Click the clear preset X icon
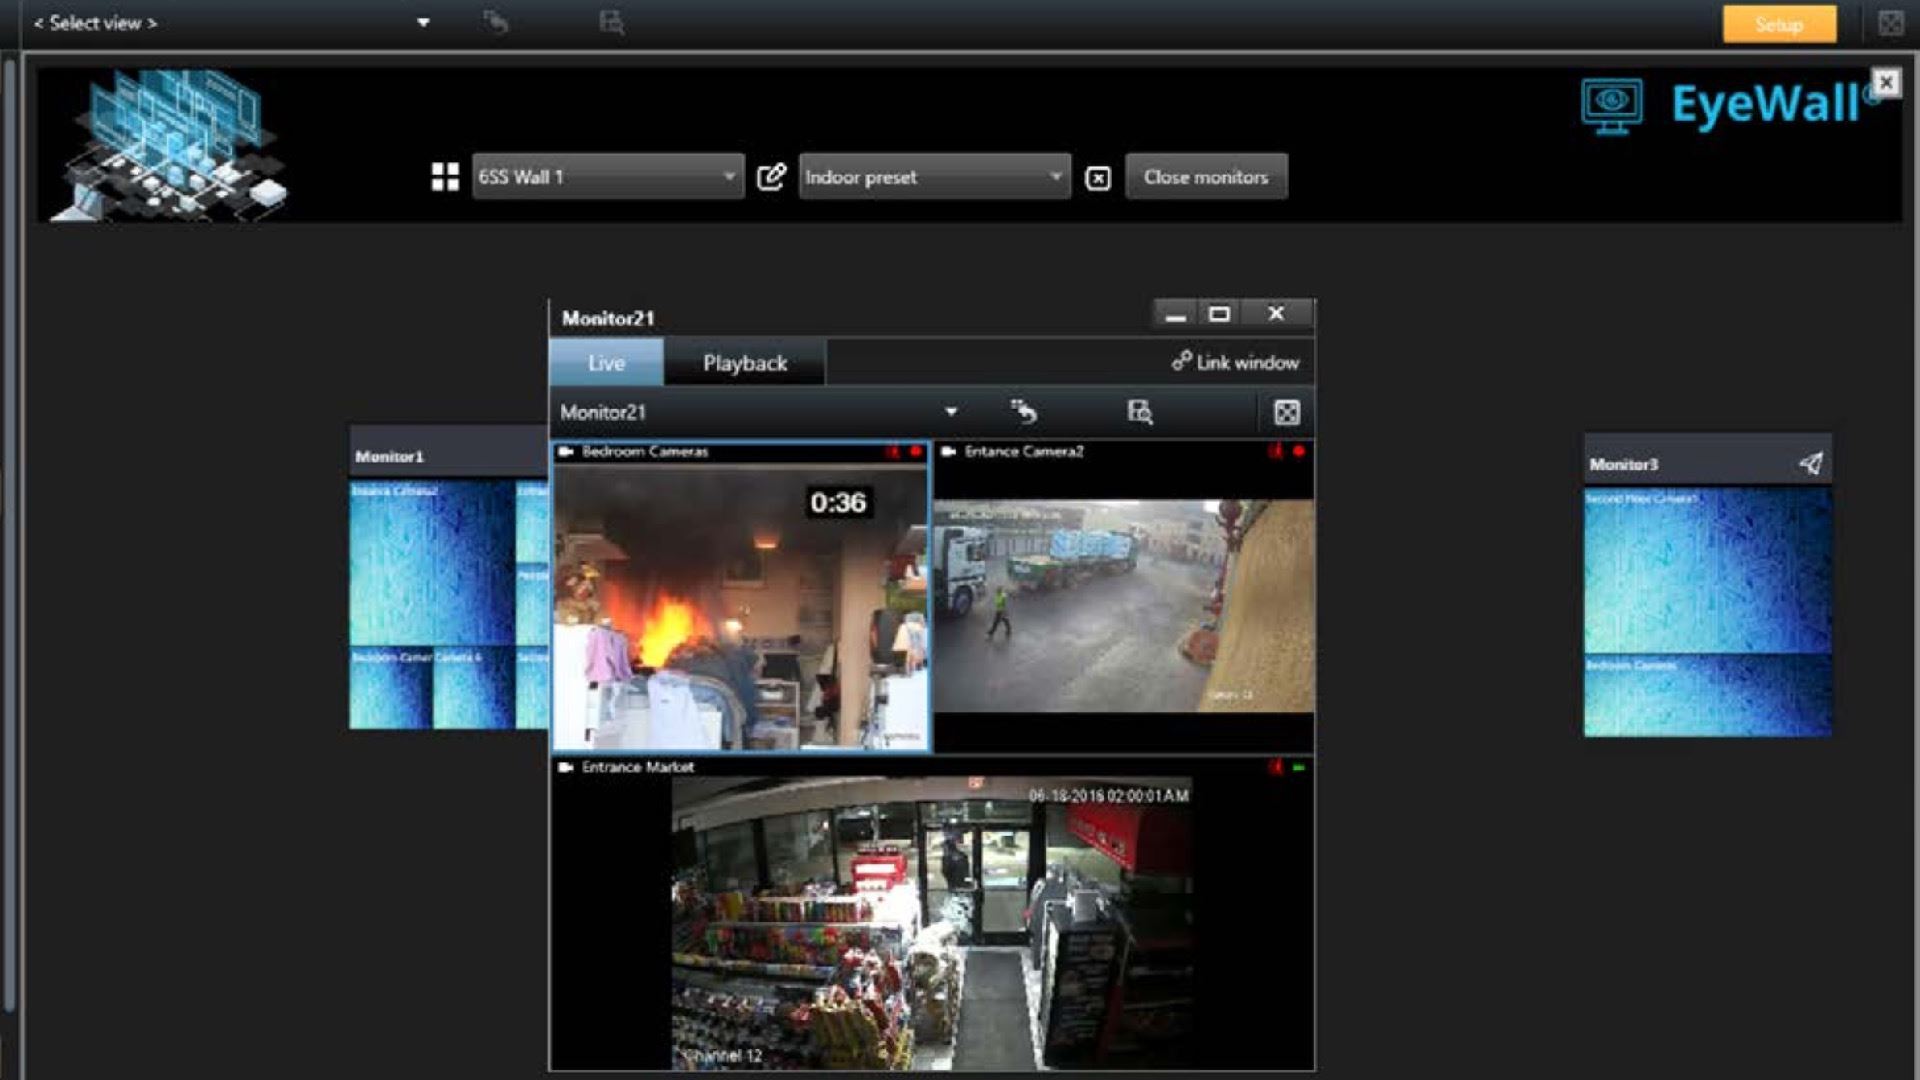 point(1098,178)
